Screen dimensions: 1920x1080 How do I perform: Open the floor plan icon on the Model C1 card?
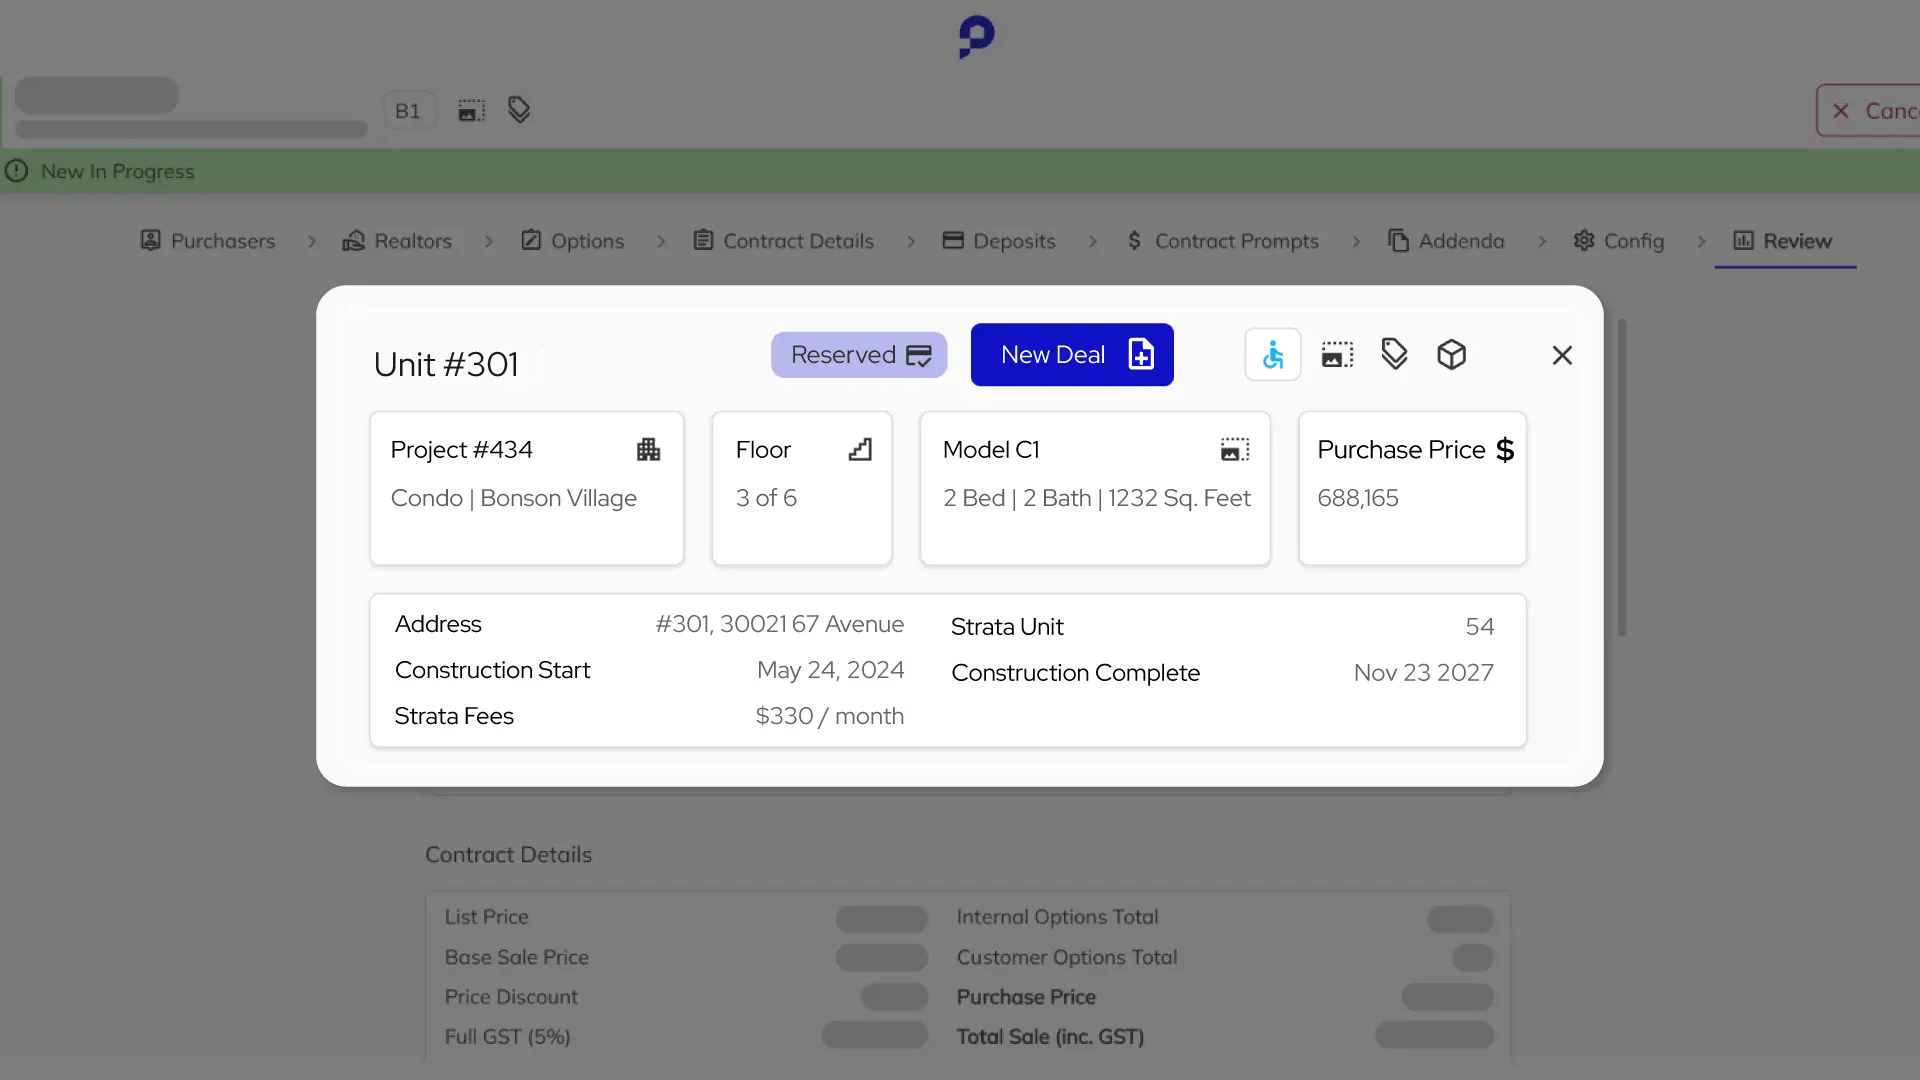1234,449
